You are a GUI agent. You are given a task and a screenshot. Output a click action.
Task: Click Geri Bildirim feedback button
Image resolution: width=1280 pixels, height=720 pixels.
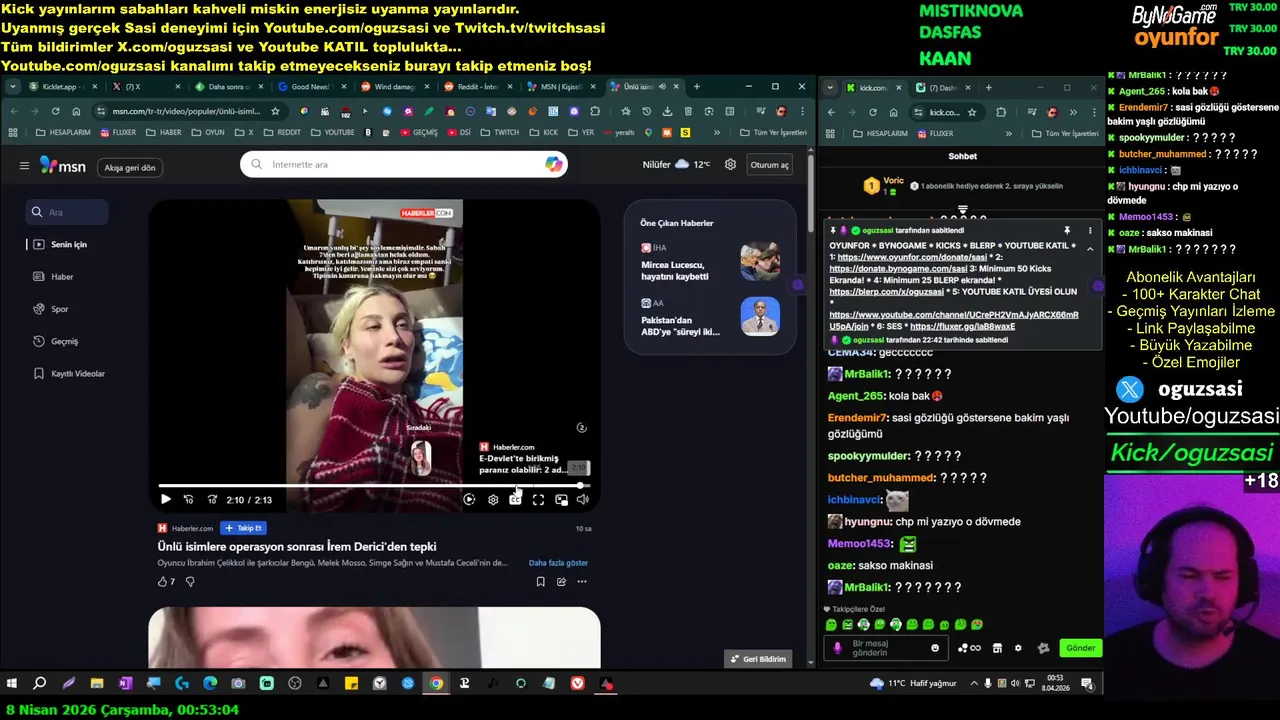(759, 659)
